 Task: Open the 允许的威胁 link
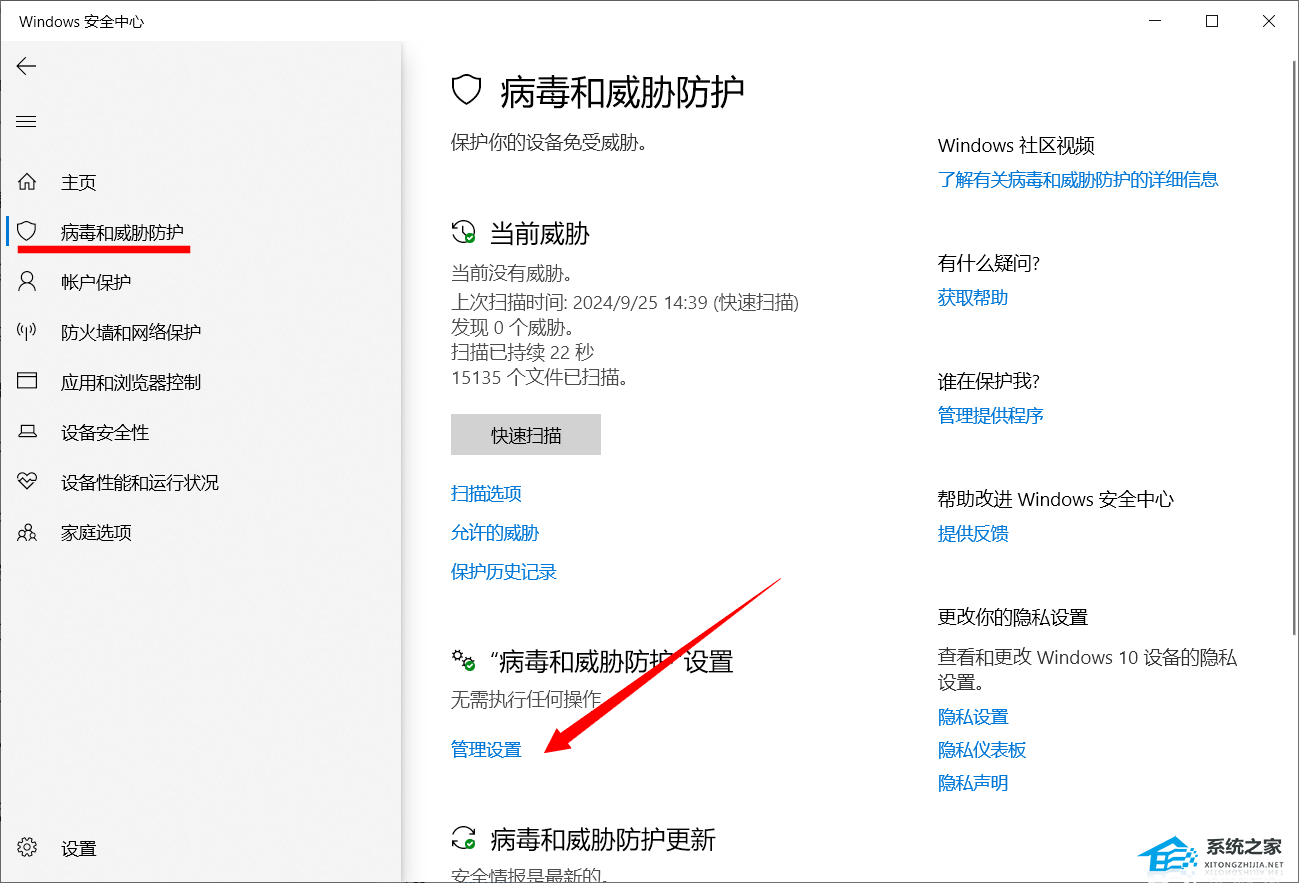pos(495,533)
